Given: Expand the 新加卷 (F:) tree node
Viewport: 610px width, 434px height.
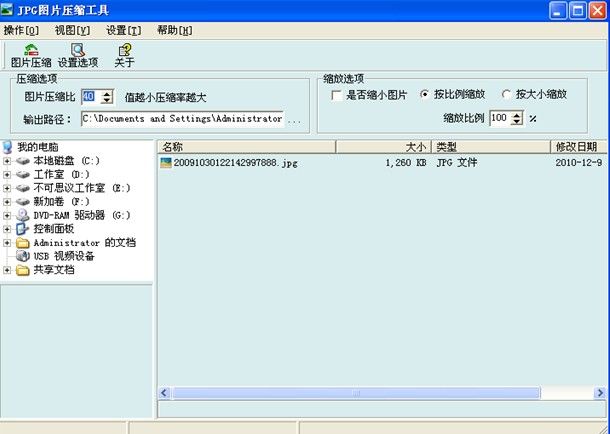Looking at the screenshot, I should pyautogui.click(x=7, y=201).
